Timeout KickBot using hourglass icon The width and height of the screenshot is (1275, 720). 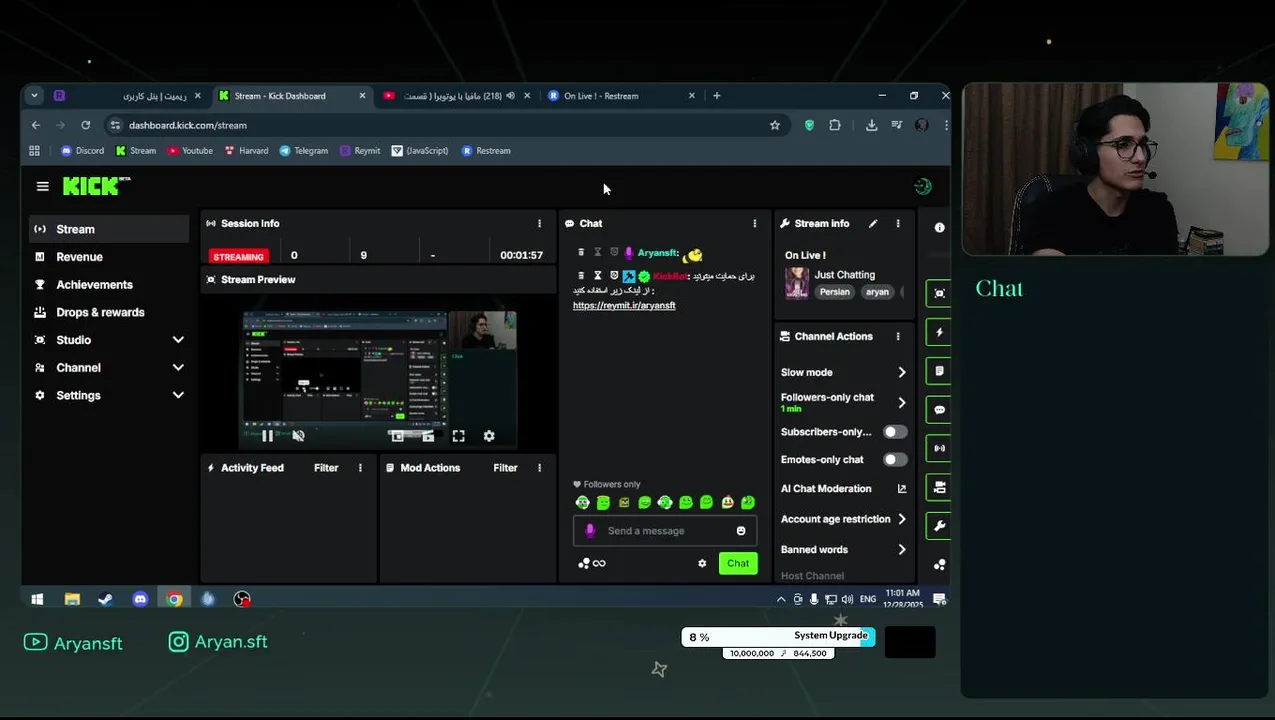(x=598, y=276)
